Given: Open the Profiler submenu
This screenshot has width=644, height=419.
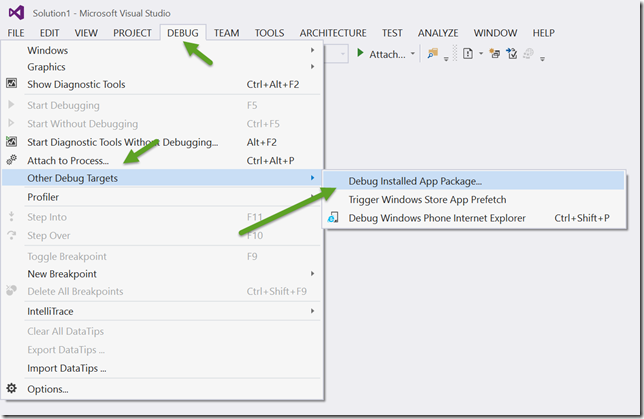Looking at the screenshot, I should (162, 197).
